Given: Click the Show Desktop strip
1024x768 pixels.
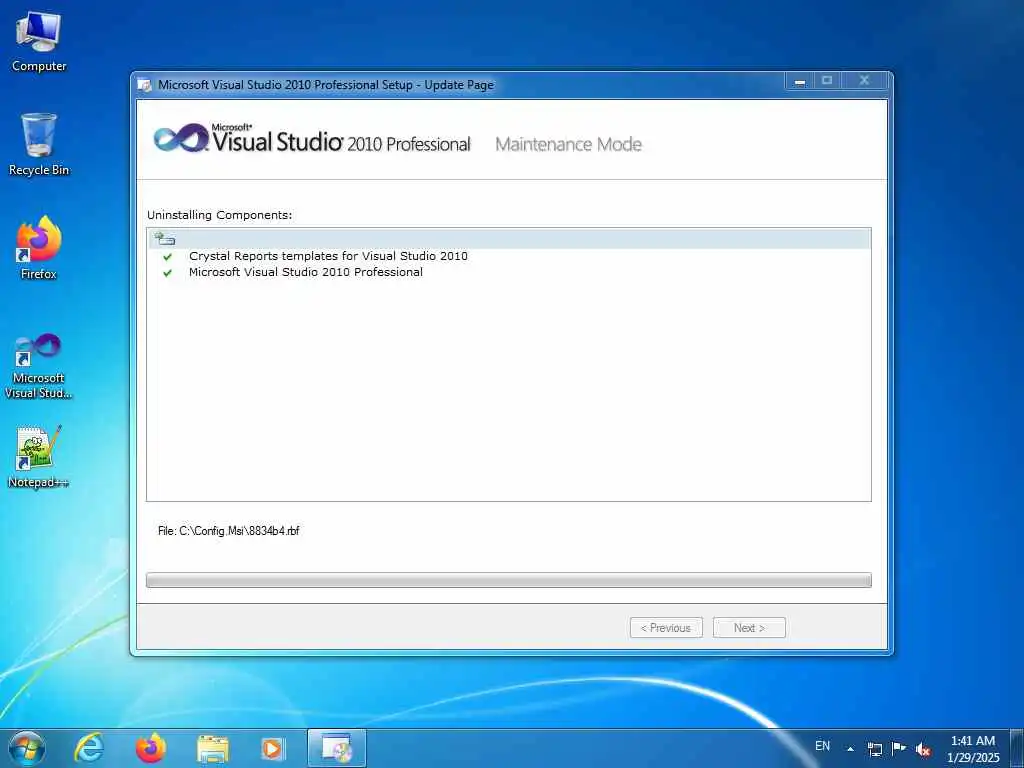Looking at the screenshot, I should click(x=1016, y=749).
